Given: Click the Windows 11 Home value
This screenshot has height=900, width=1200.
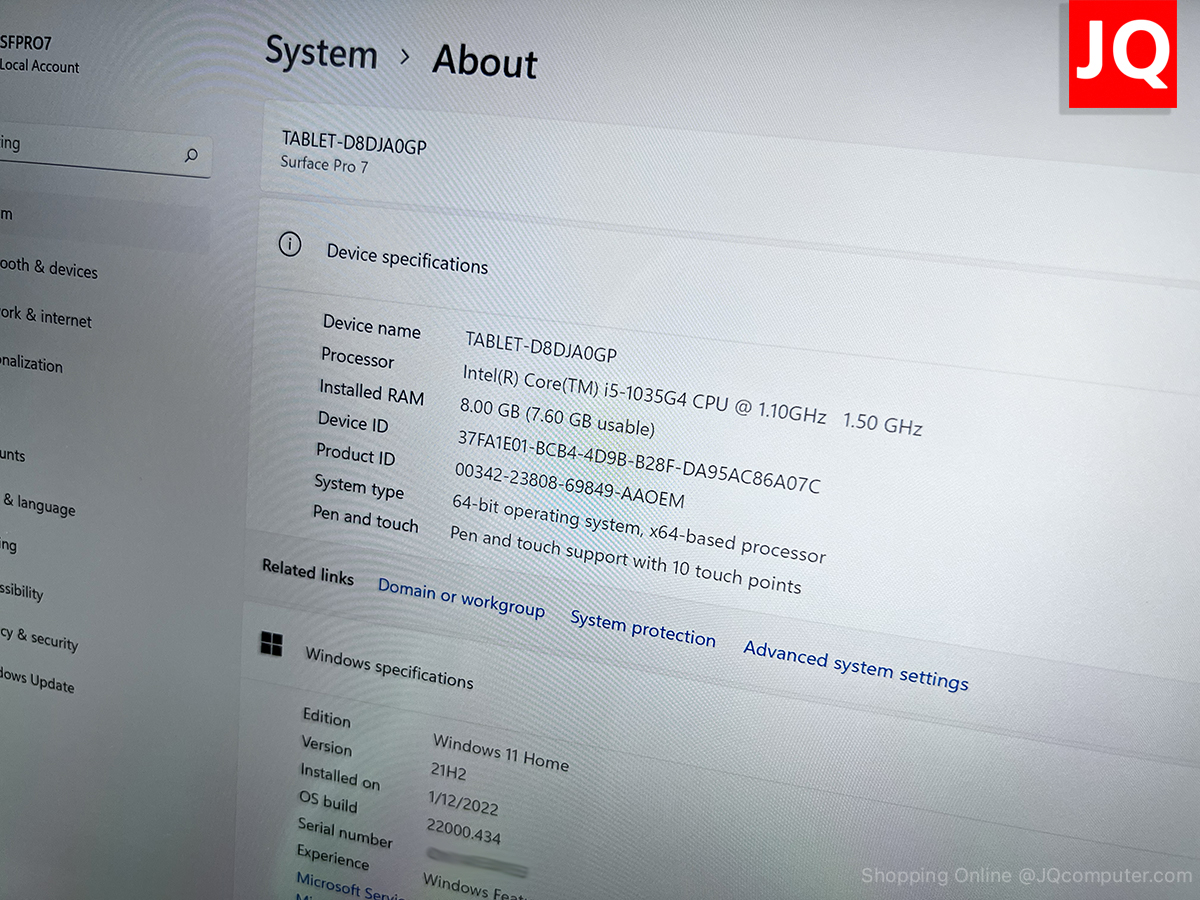Looking at the screenshot, I should (x=501, y=752).
